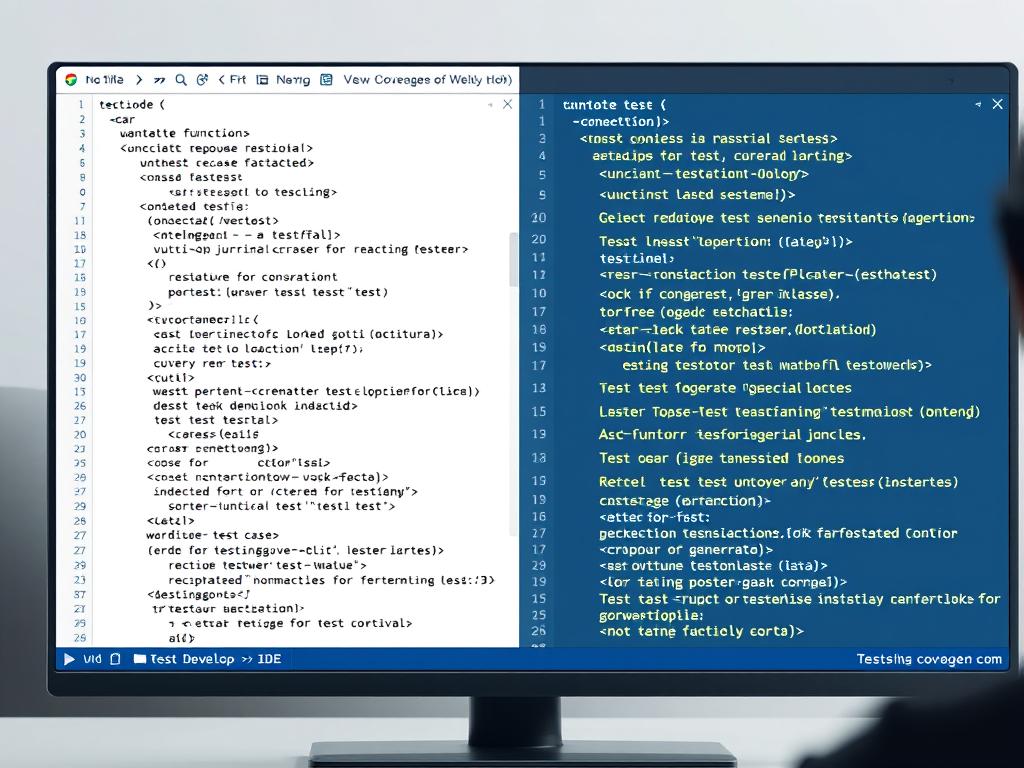Click '<cutil>' line in left editor
This screenshot has height=768, width=1024.
[x=170, y=377]
